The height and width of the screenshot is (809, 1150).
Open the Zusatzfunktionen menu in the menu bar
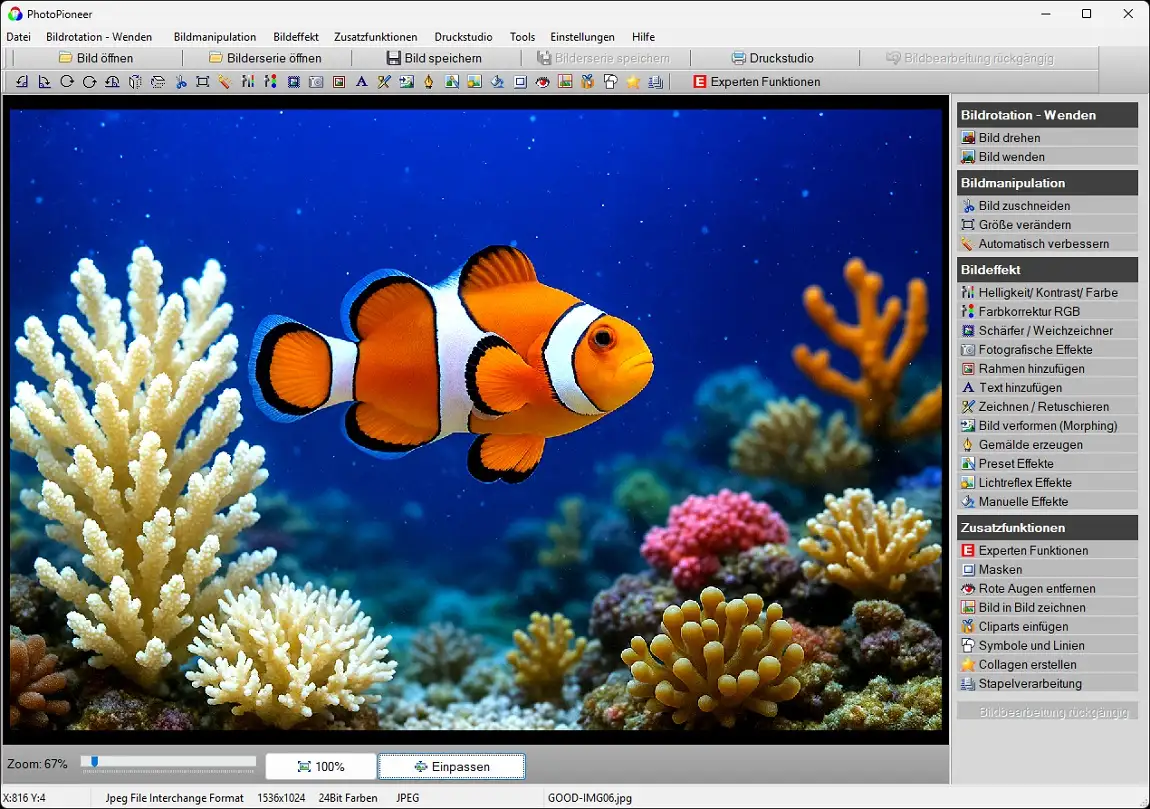(376, 37)
